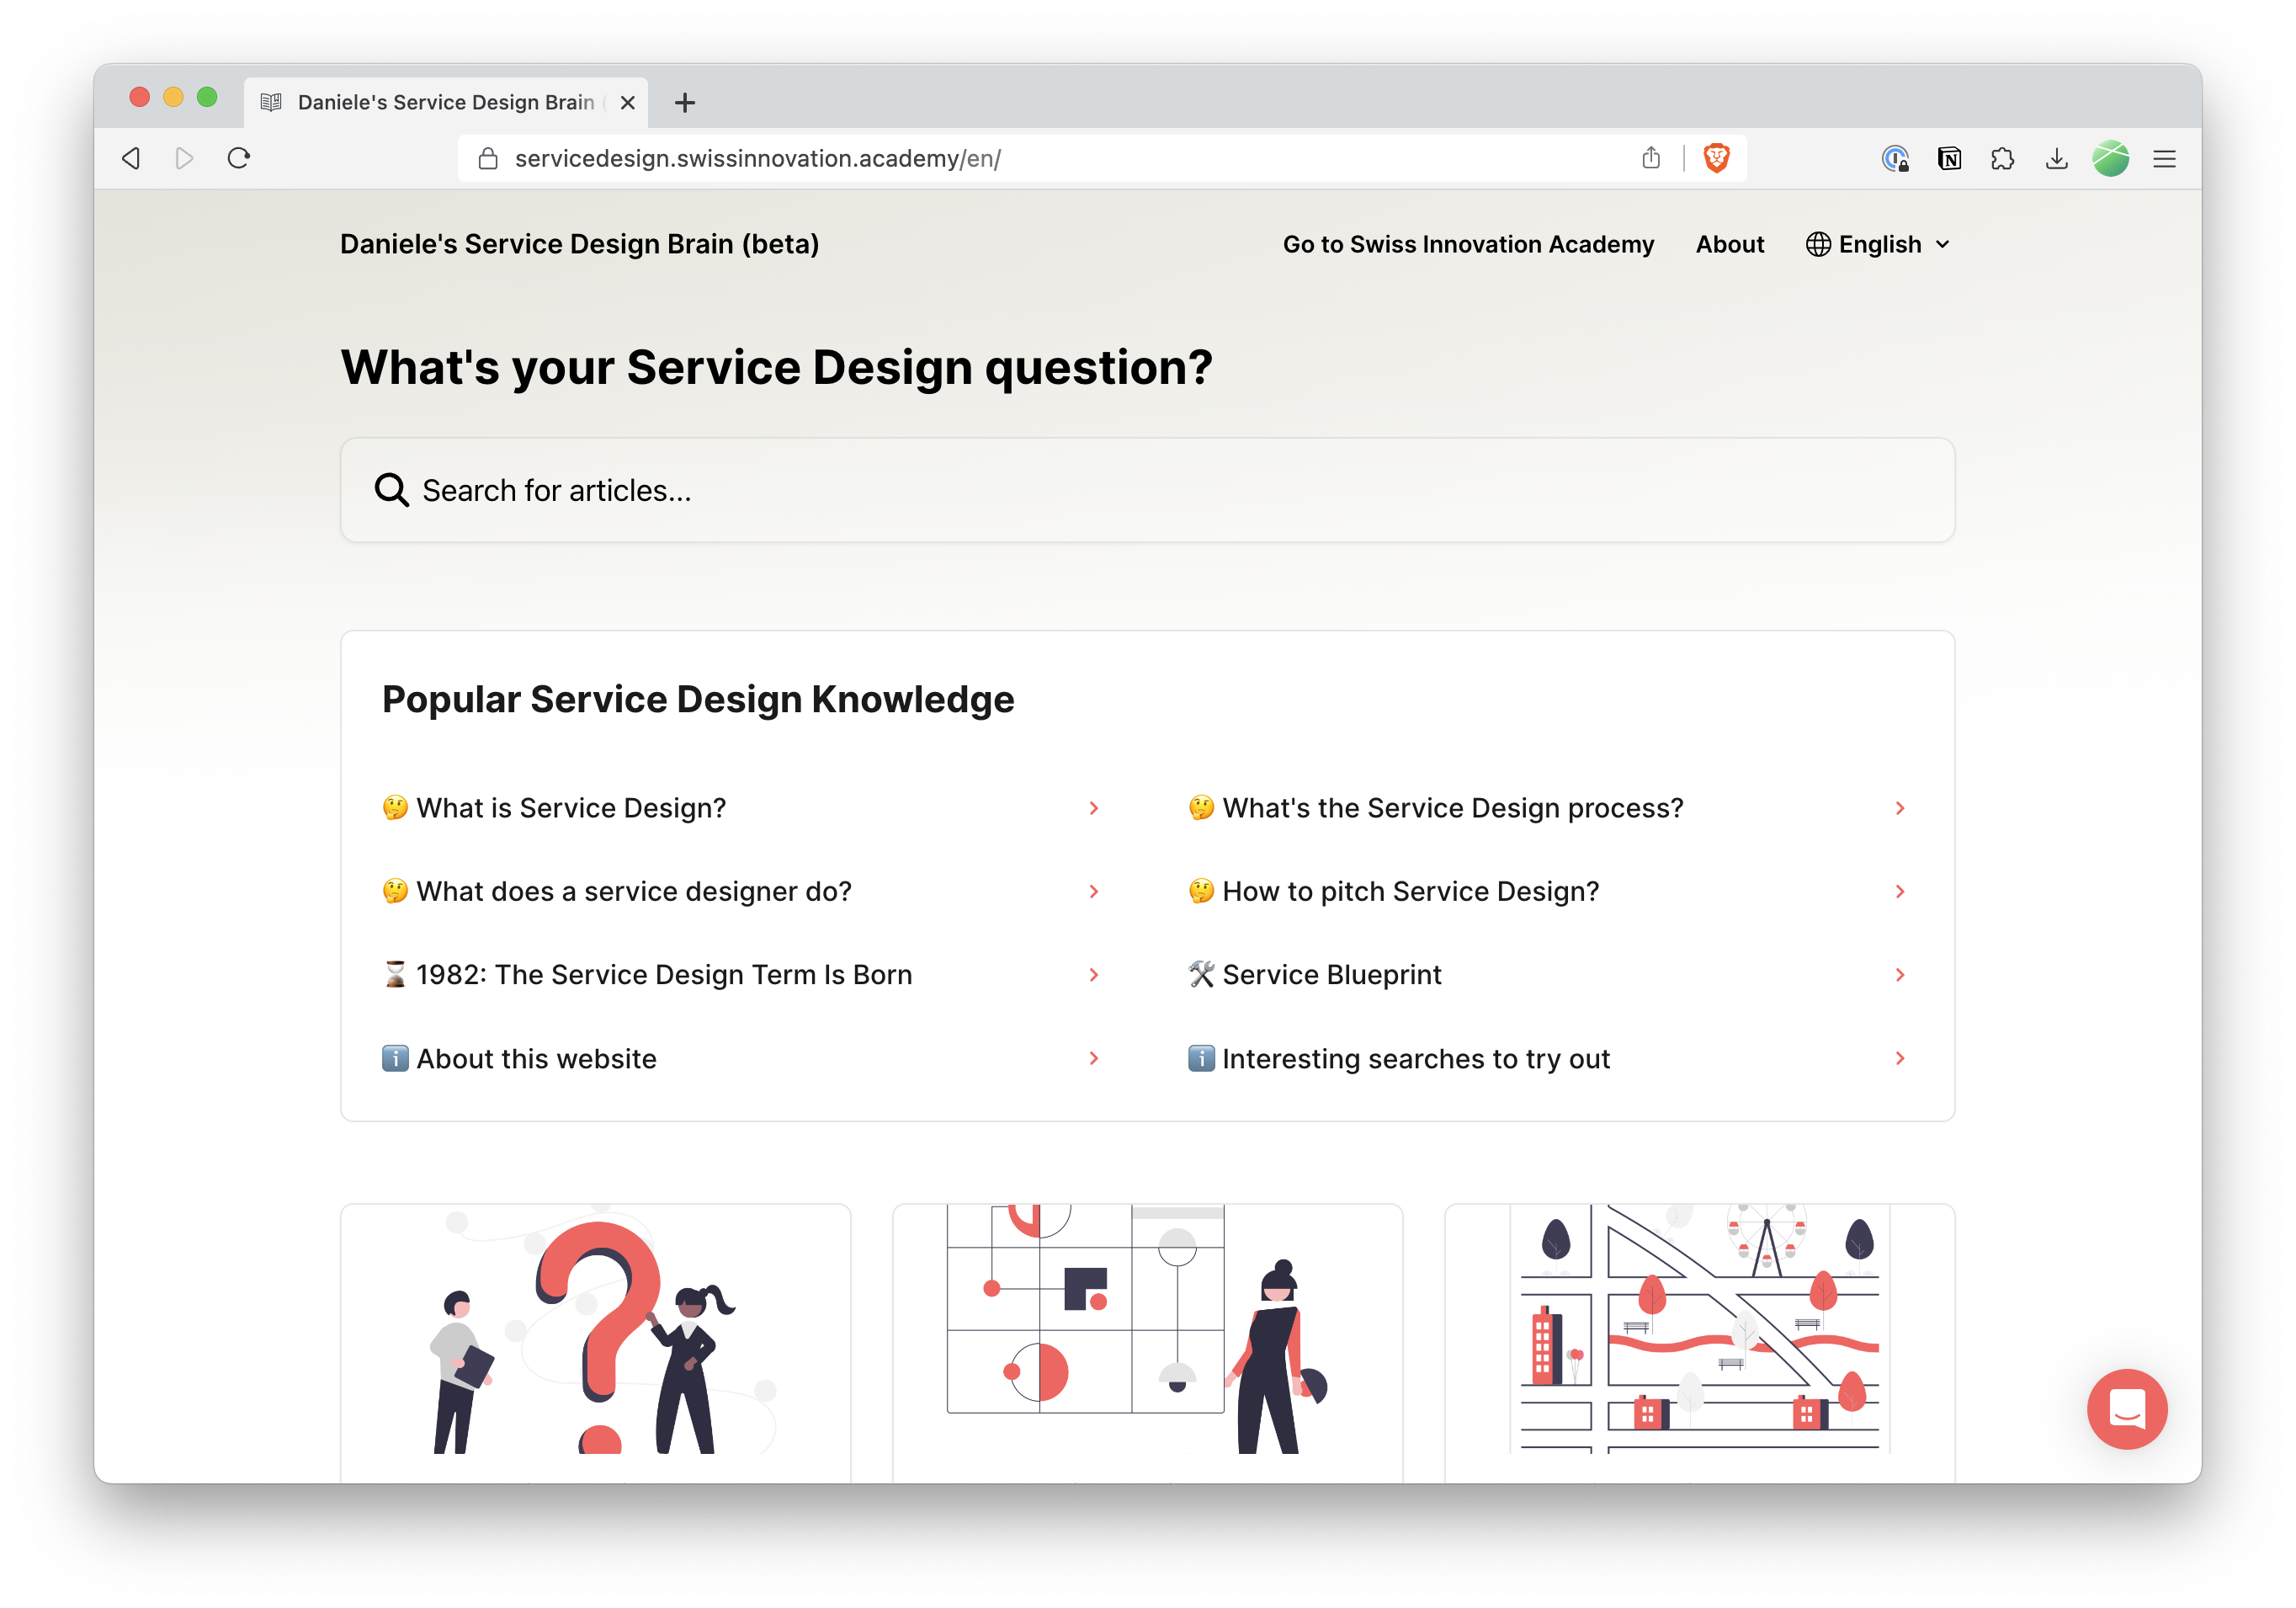This screenshot has height=1608, width=2296.
Task: Click the chevron beside About this website
Action: [1093, 1058]
